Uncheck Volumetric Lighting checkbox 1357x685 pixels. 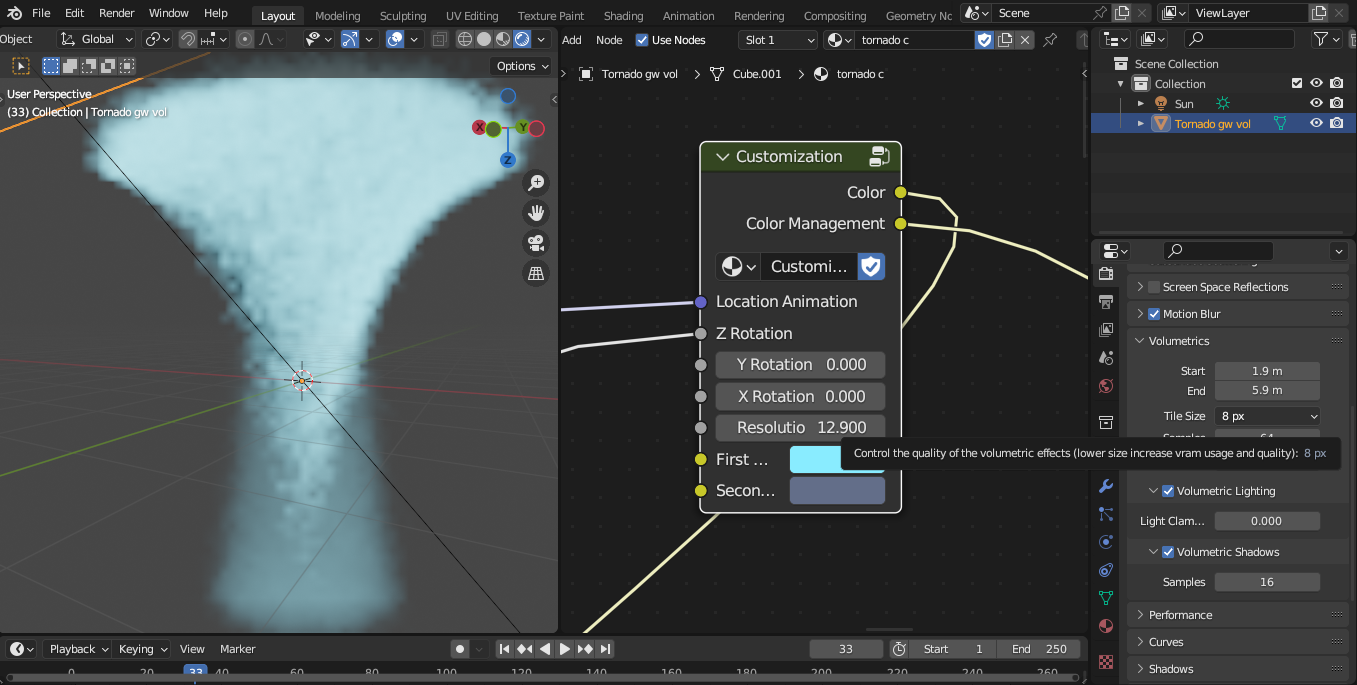(1168, 491)
